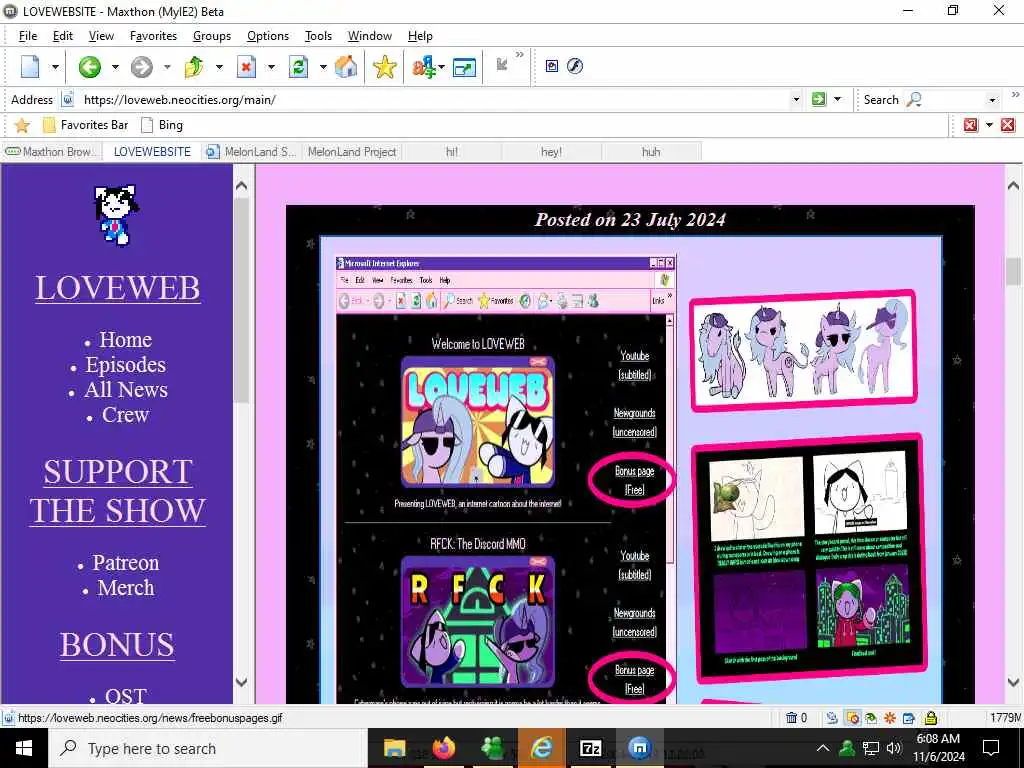The image size is (1024, 768).
Task: Click the gray Forward arrow button
Action: pyautogui.click(x=141, y=67)
